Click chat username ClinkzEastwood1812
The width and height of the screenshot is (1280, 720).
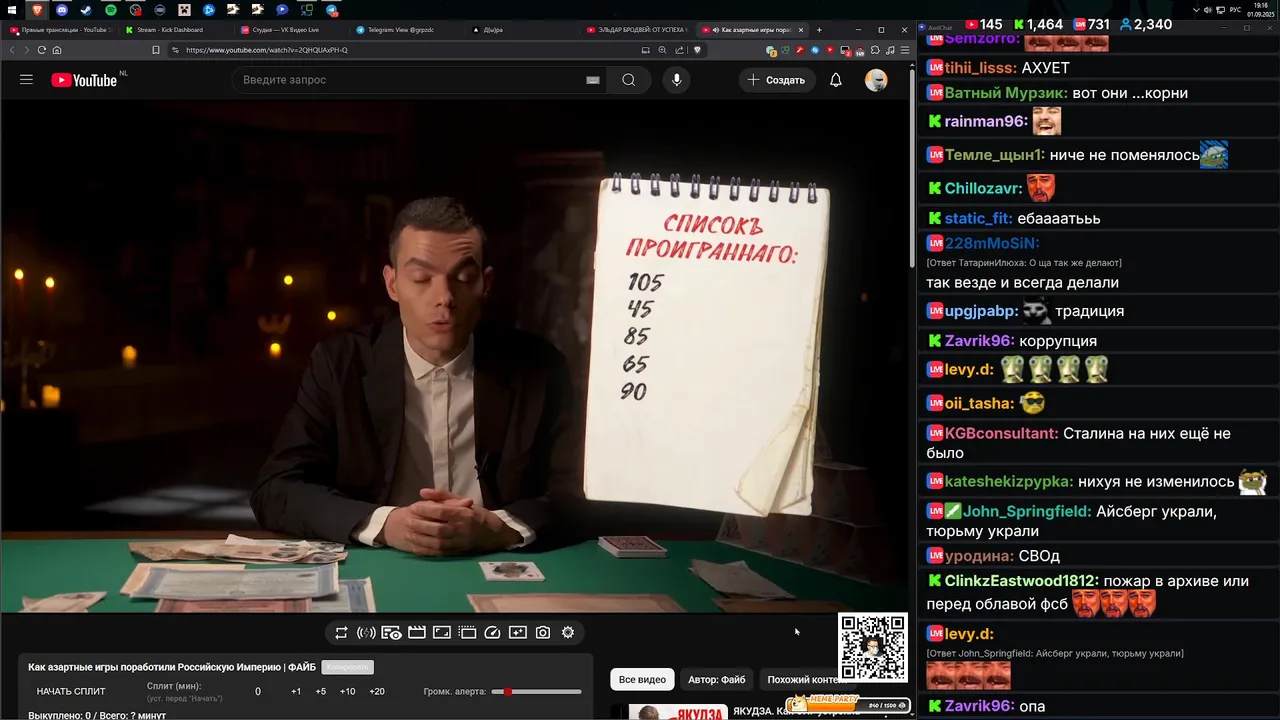tap(1022, 581)
